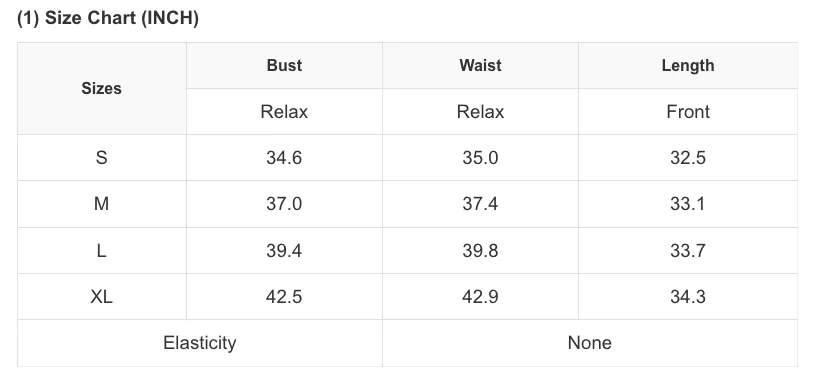
Task: Select the Relax sub-header under Waist
Action: [480, 112]
